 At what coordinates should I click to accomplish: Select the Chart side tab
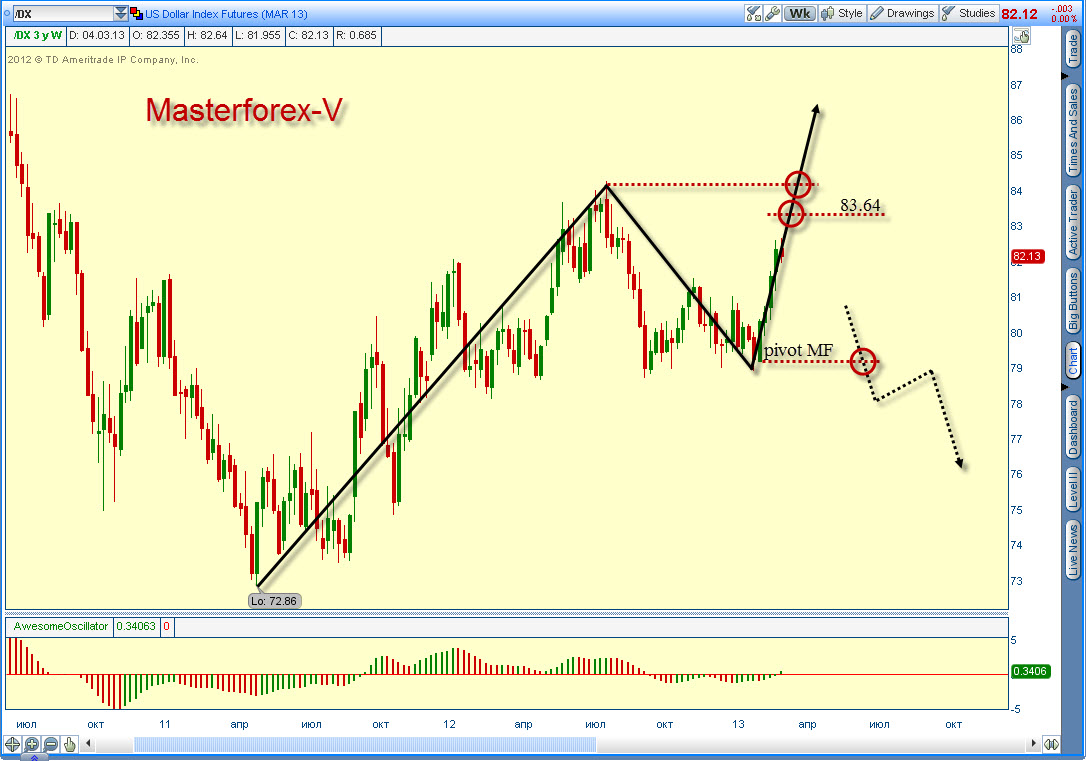pyautogui.click(x=1073, y=361)
